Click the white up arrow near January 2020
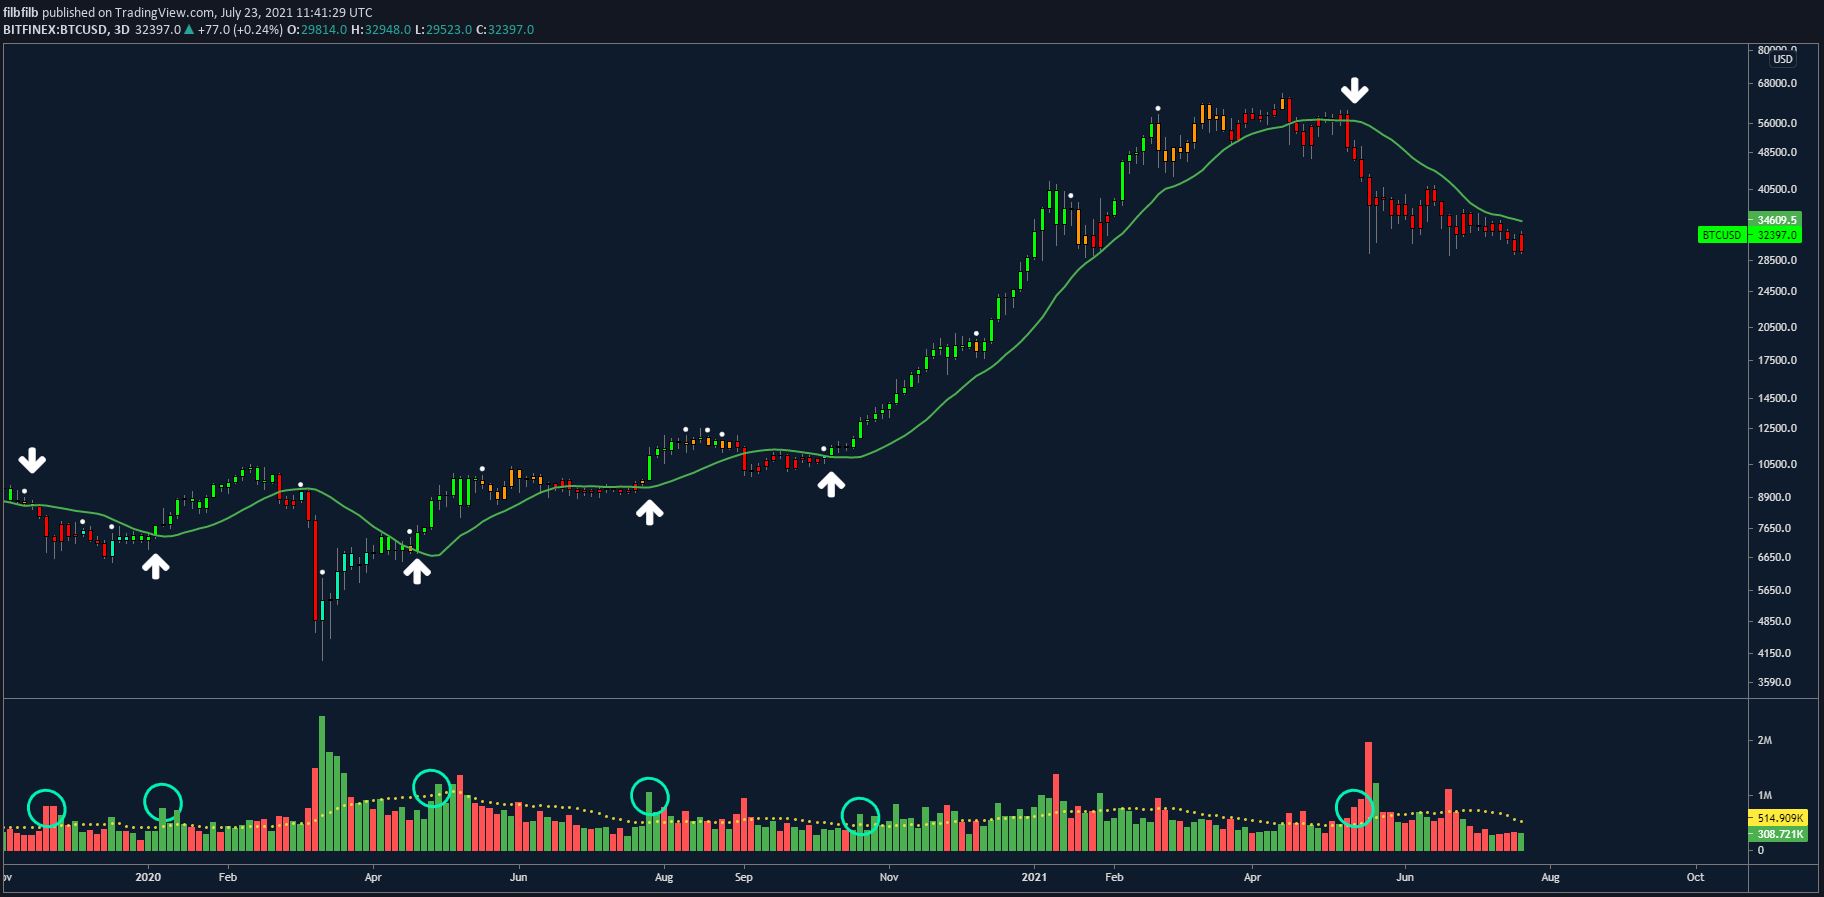Screen dimensions: 1824x897 [155, 567]
